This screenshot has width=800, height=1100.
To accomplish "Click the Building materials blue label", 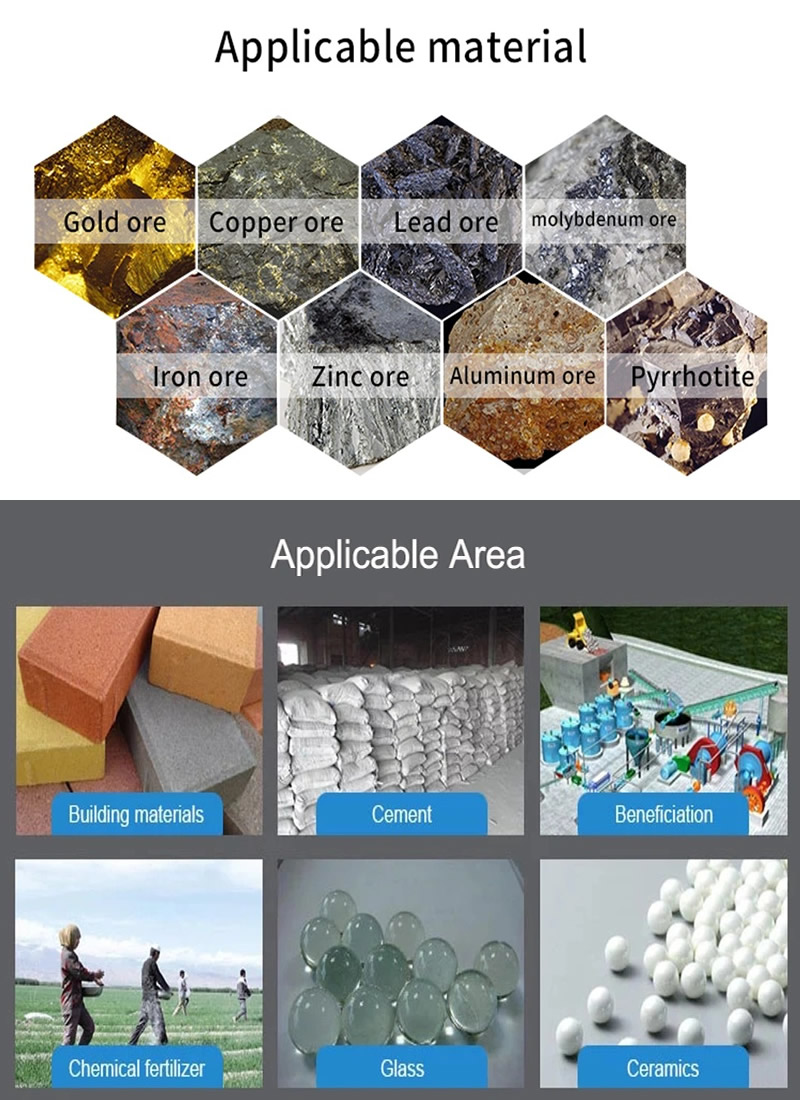I will [x=137, y=814].
